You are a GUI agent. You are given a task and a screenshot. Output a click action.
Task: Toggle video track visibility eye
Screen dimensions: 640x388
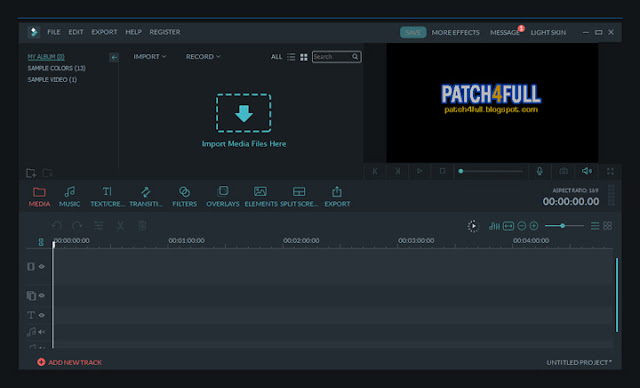(x=42, y=266)
